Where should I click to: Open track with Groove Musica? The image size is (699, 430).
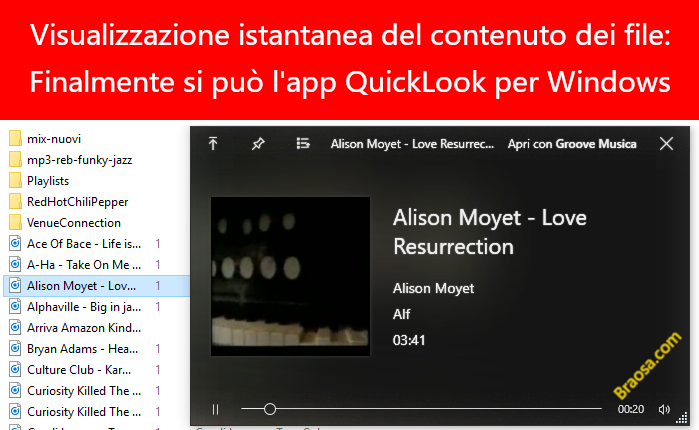coord(571,144)
